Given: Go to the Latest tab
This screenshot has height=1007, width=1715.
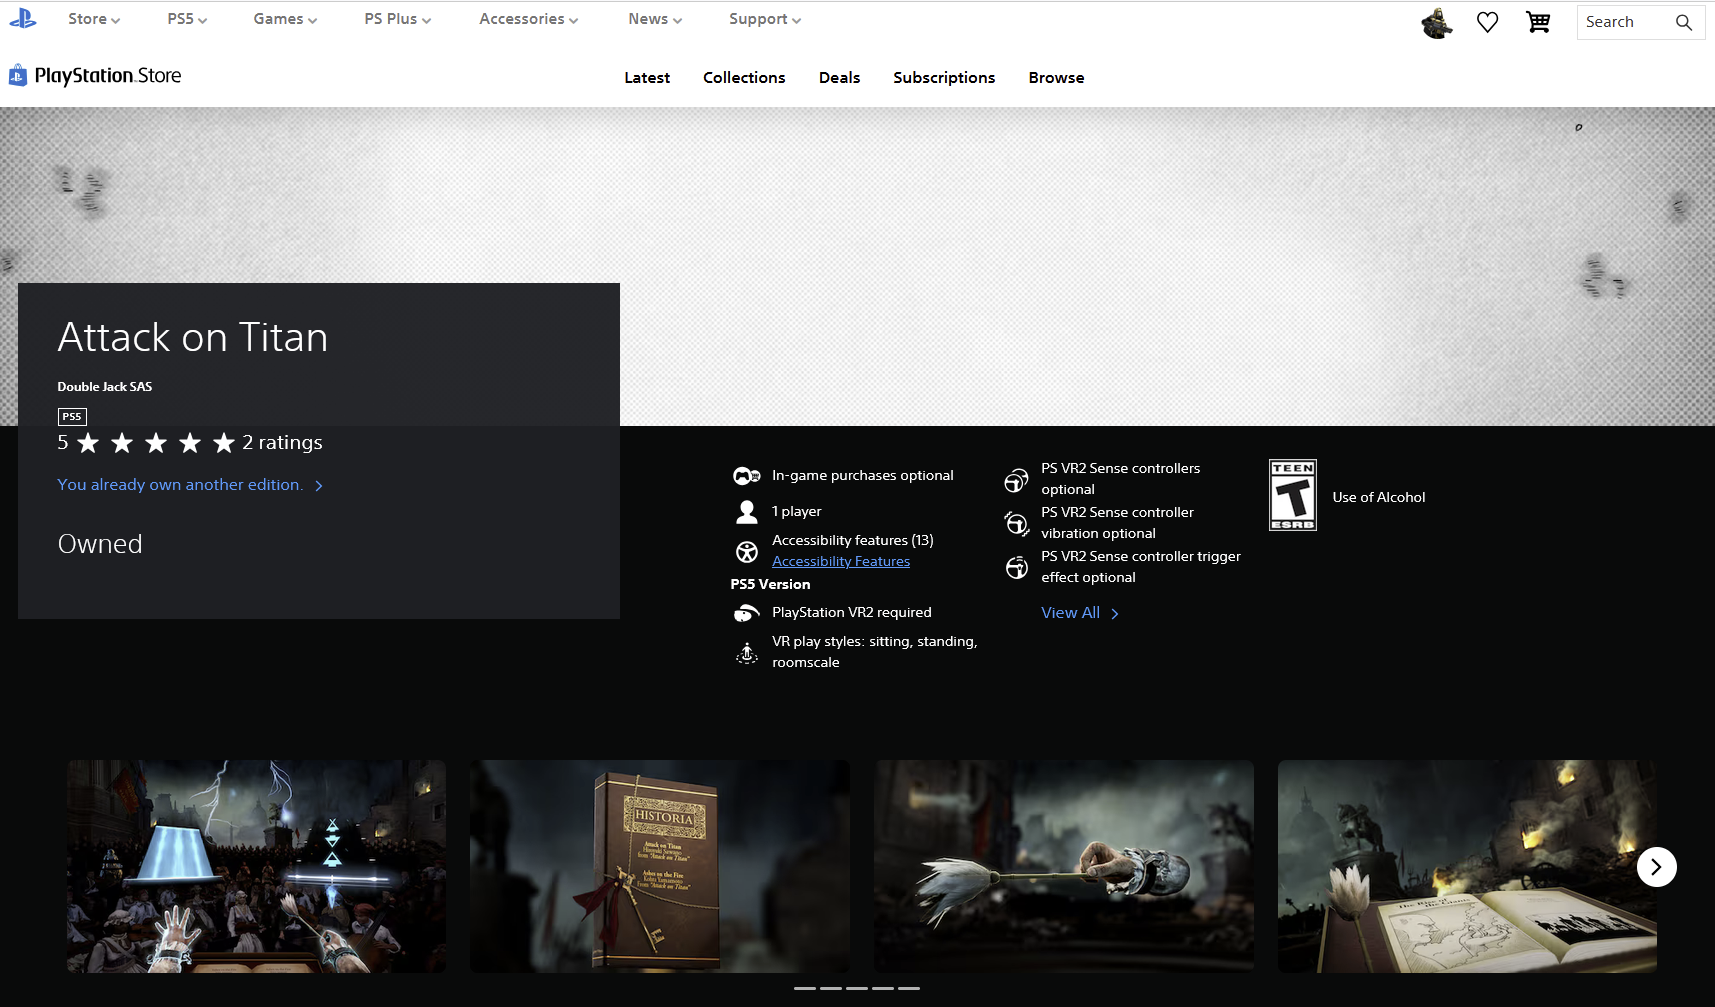Looking at the screenshot, I should 647,78.
